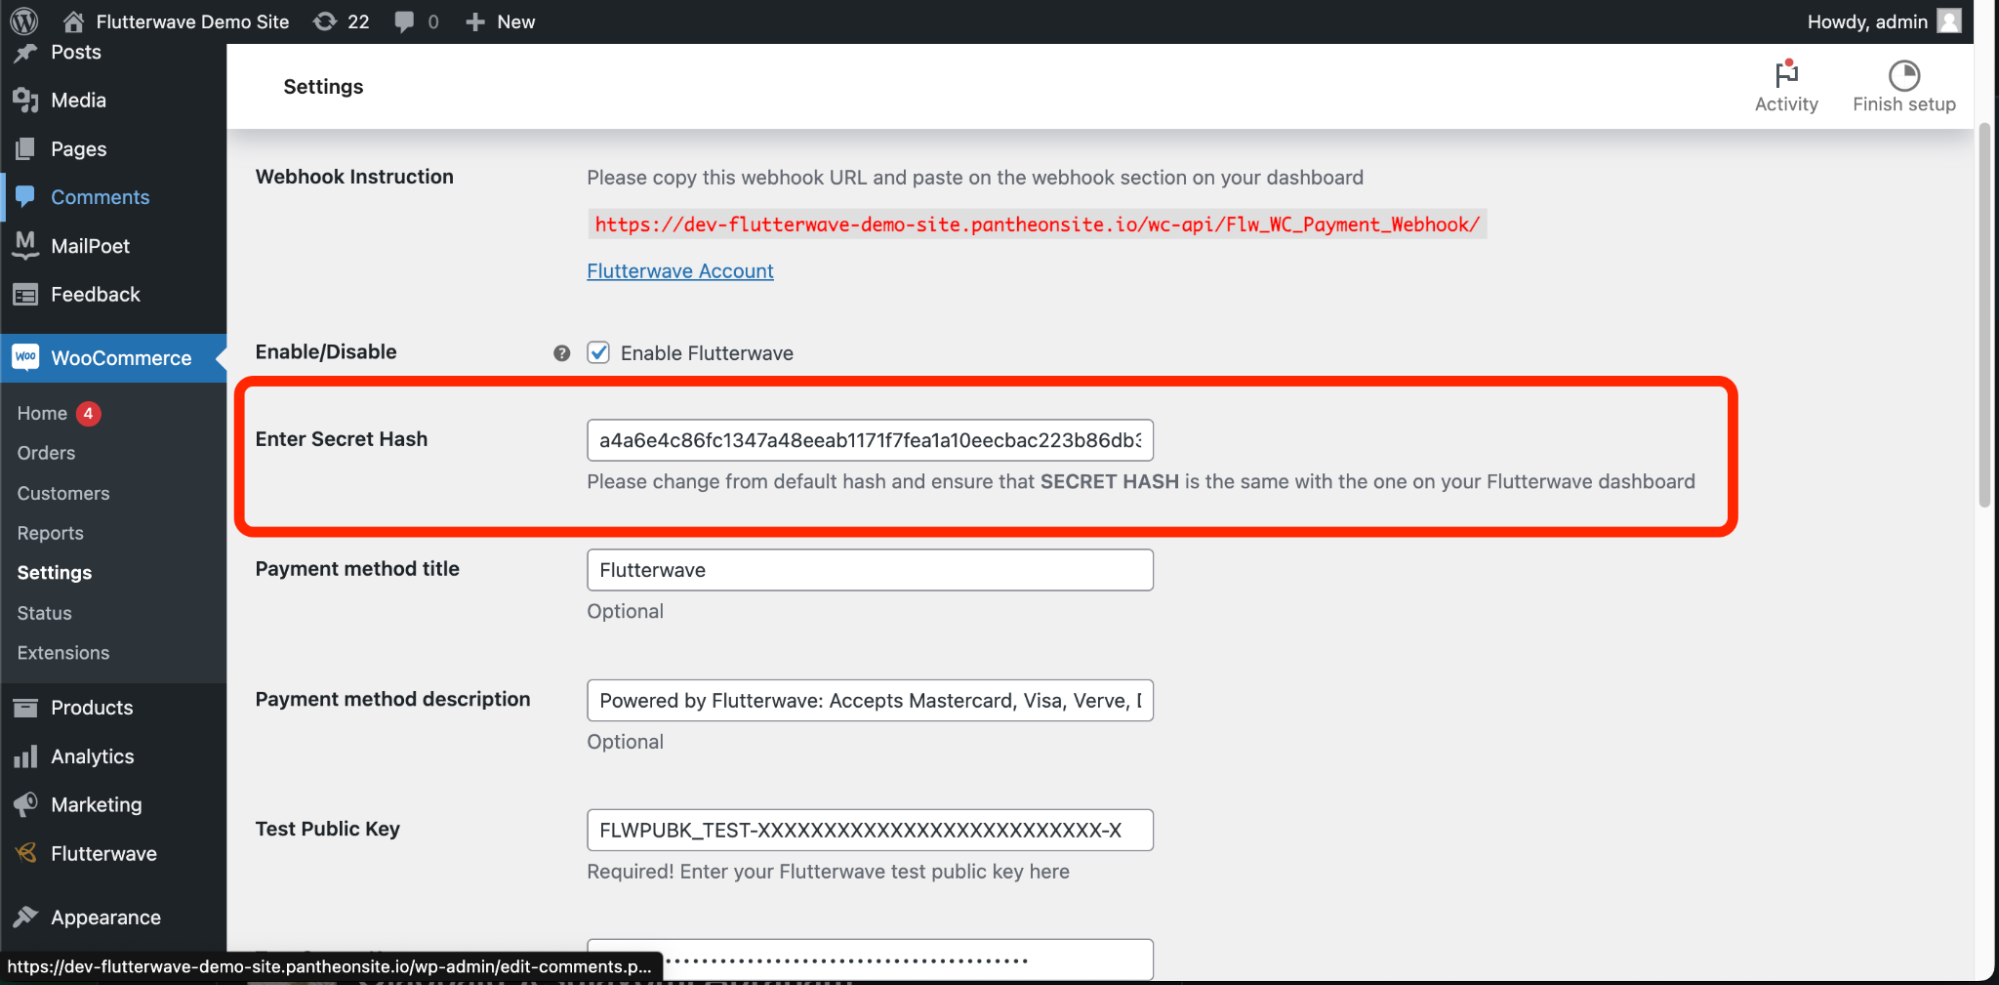This screenshot has width=1999, height=985.
Task: Click the page vertical scrollbar
Action: [x=1985, y=316]
